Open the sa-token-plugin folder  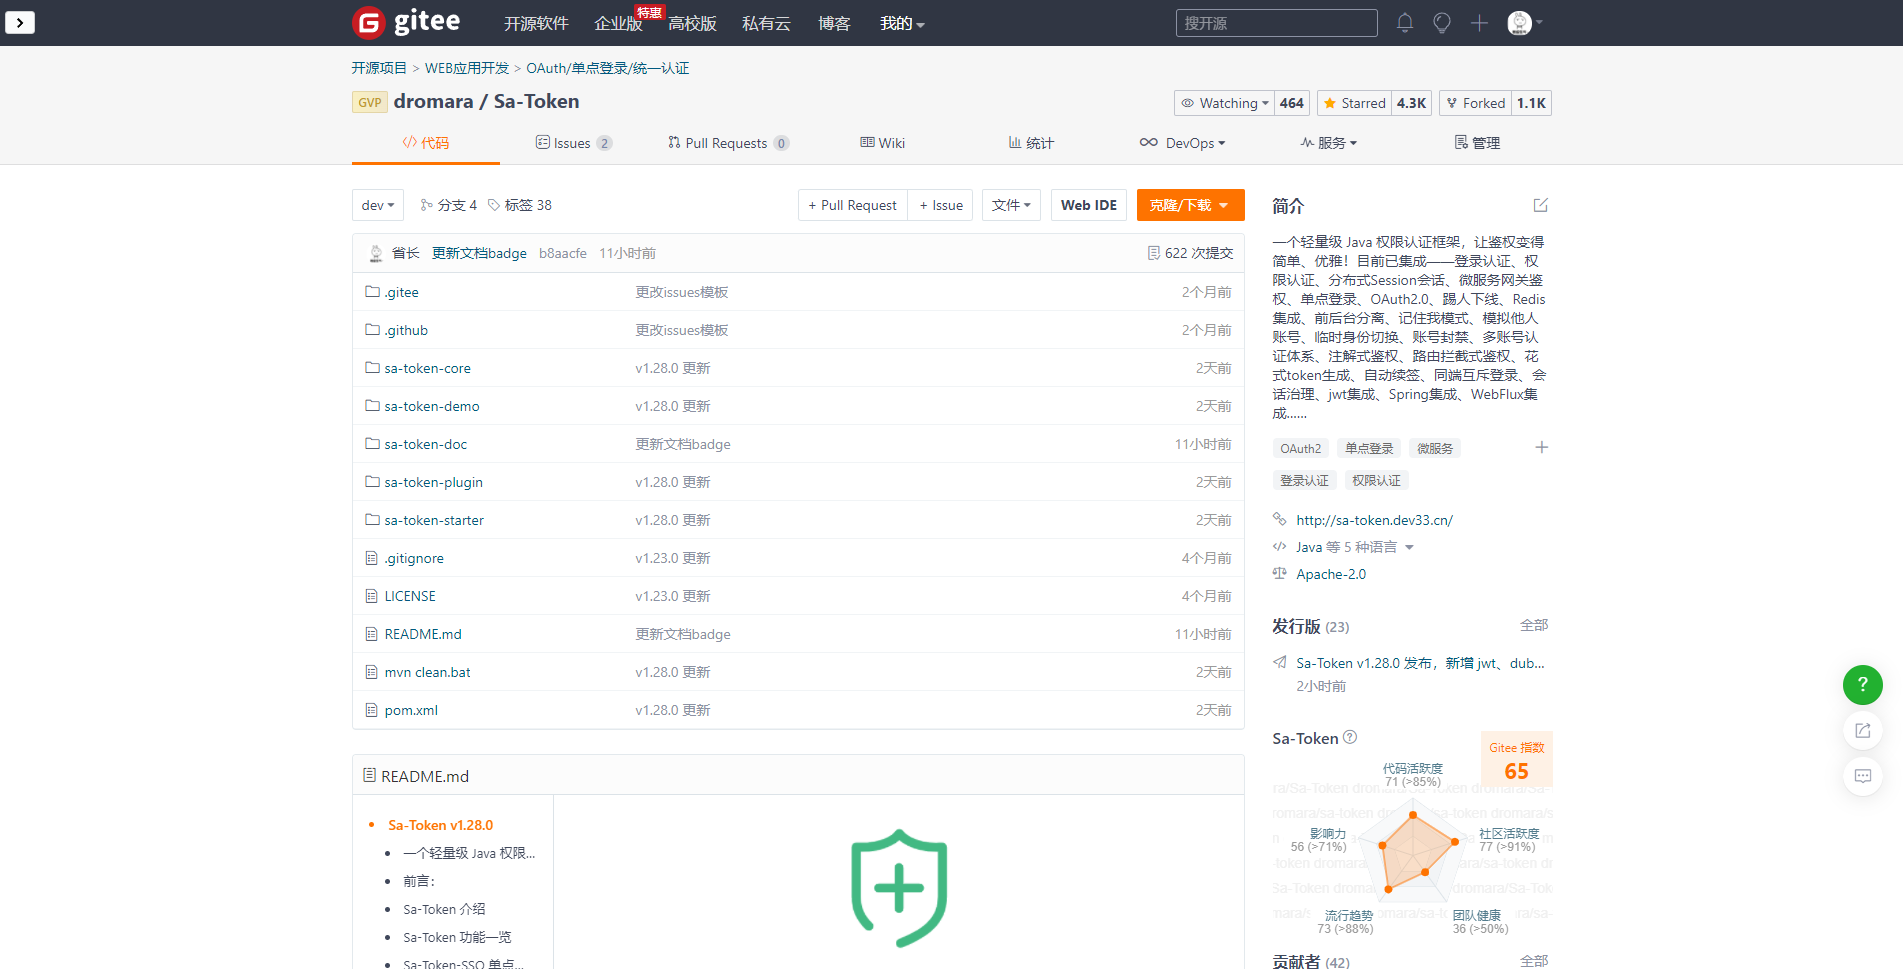click(x=434, y=482)
